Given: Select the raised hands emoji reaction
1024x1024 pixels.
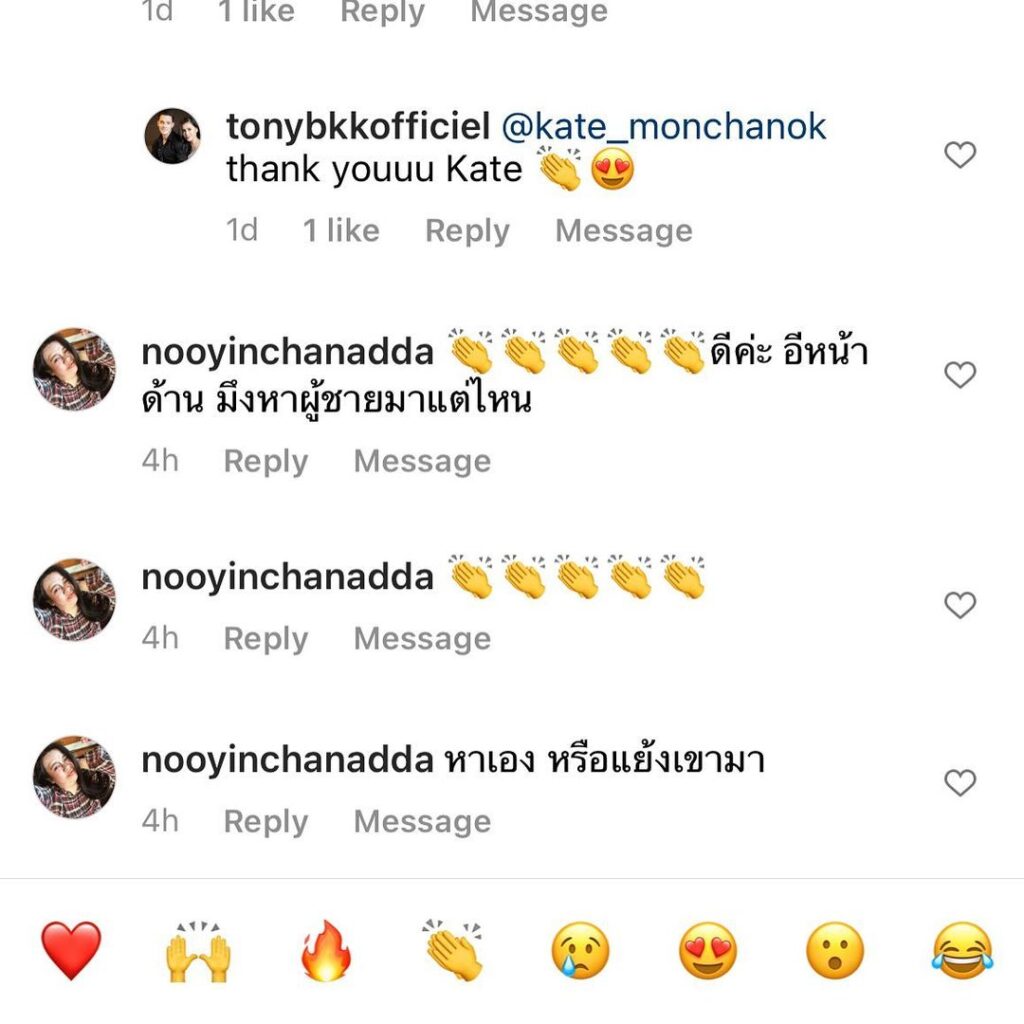Looking at the screenshot, I should coord(198,952).
